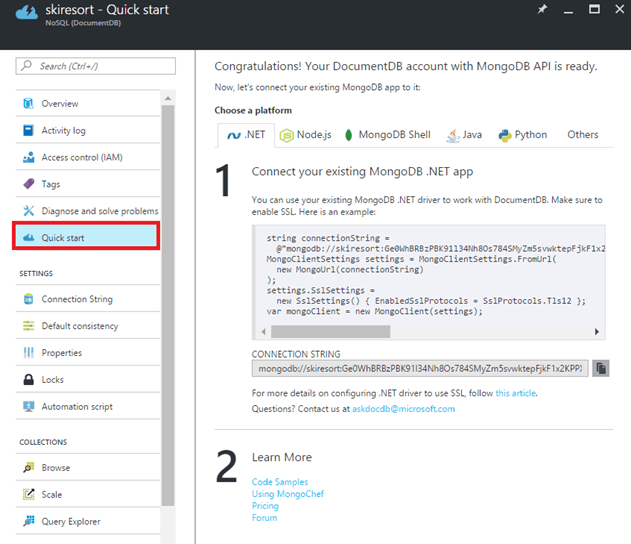Copy the connection string with copy icon
This screenshot has height=544, width=631.
coord(600,368)
